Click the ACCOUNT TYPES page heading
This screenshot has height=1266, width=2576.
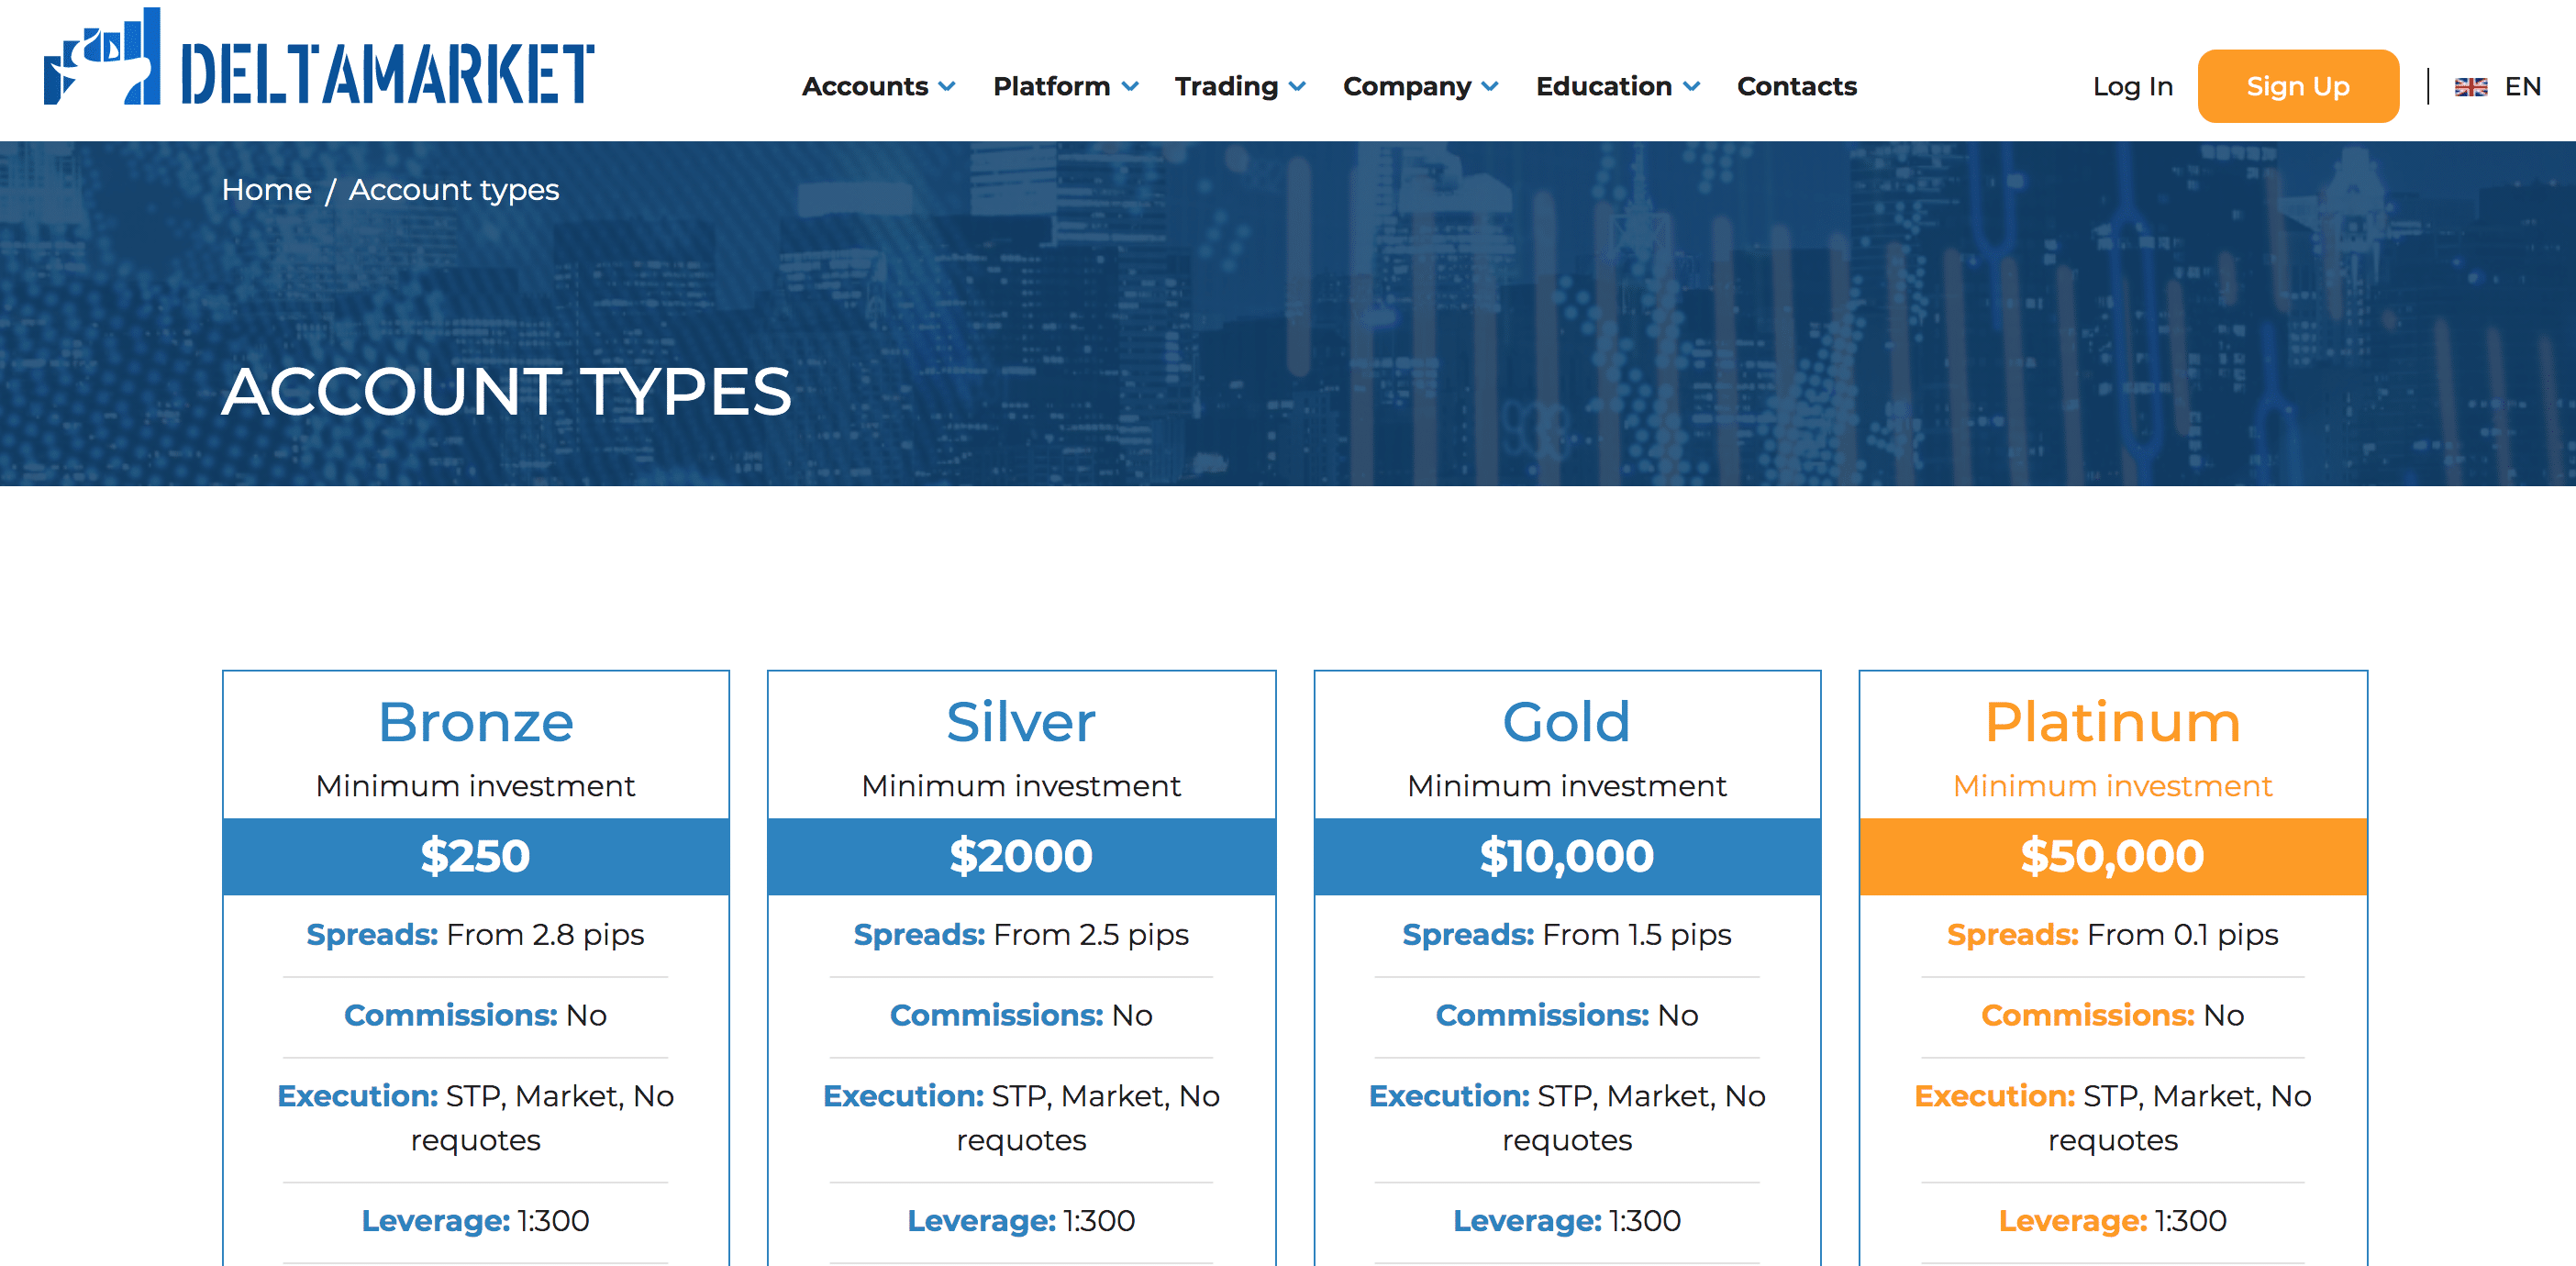pos(507,391)
